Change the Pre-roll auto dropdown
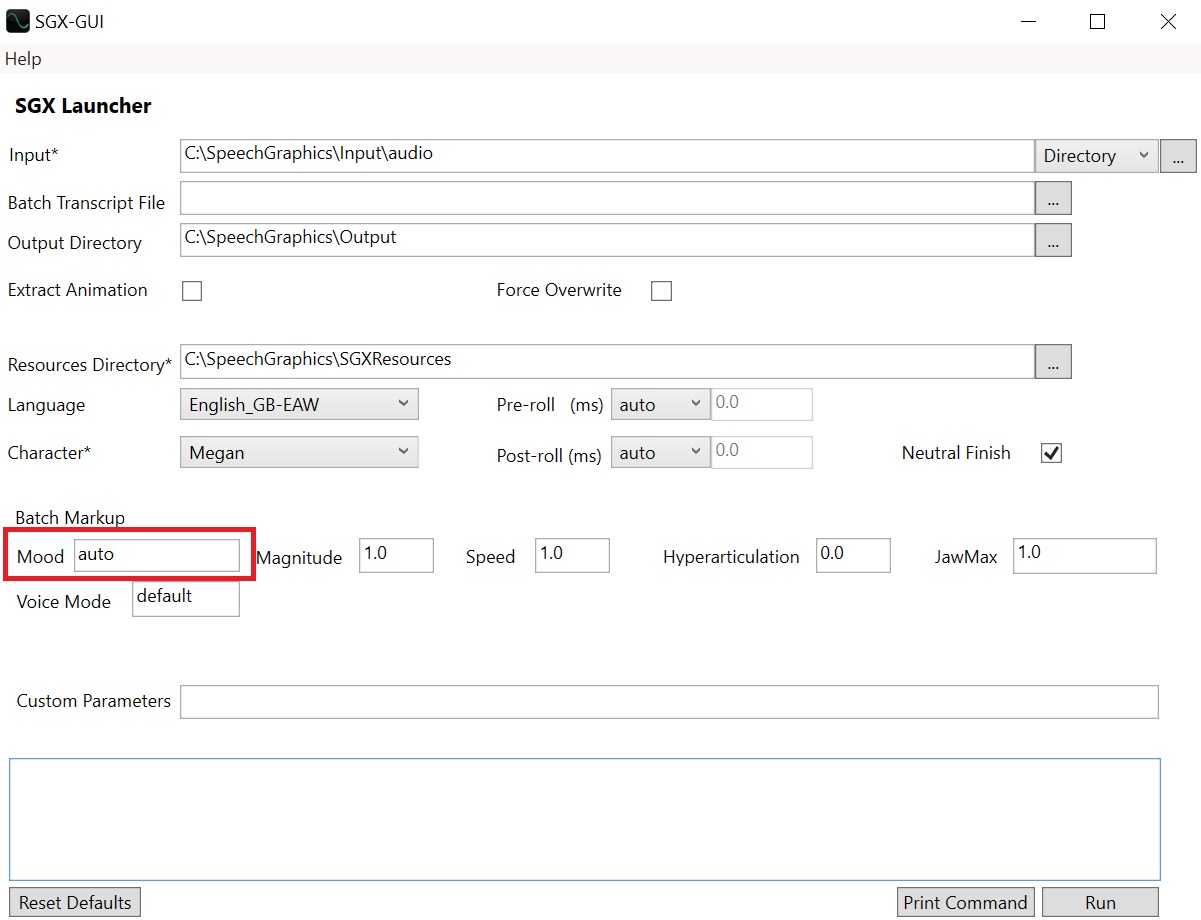The width and height of the screenshot is (1201, 920). coord(660,404)
